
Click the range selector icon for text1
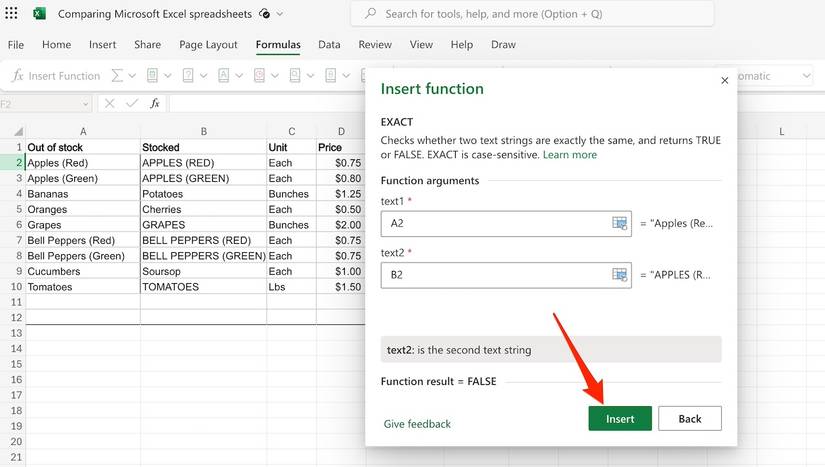coord(619,223)
